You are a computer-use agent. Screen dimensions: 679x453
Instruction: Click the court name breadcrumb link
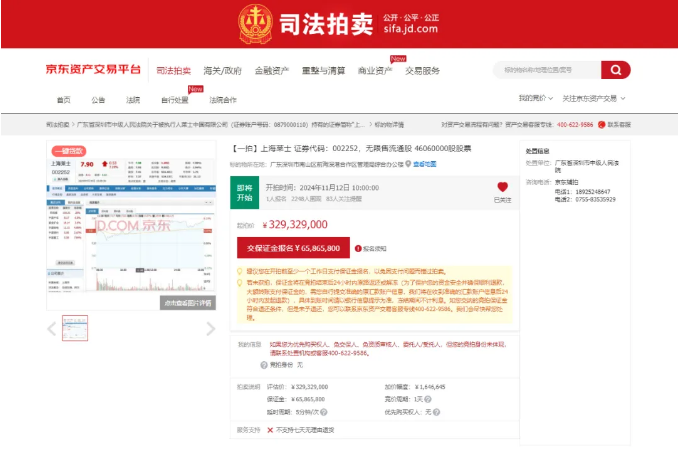(x=221, y=125)
